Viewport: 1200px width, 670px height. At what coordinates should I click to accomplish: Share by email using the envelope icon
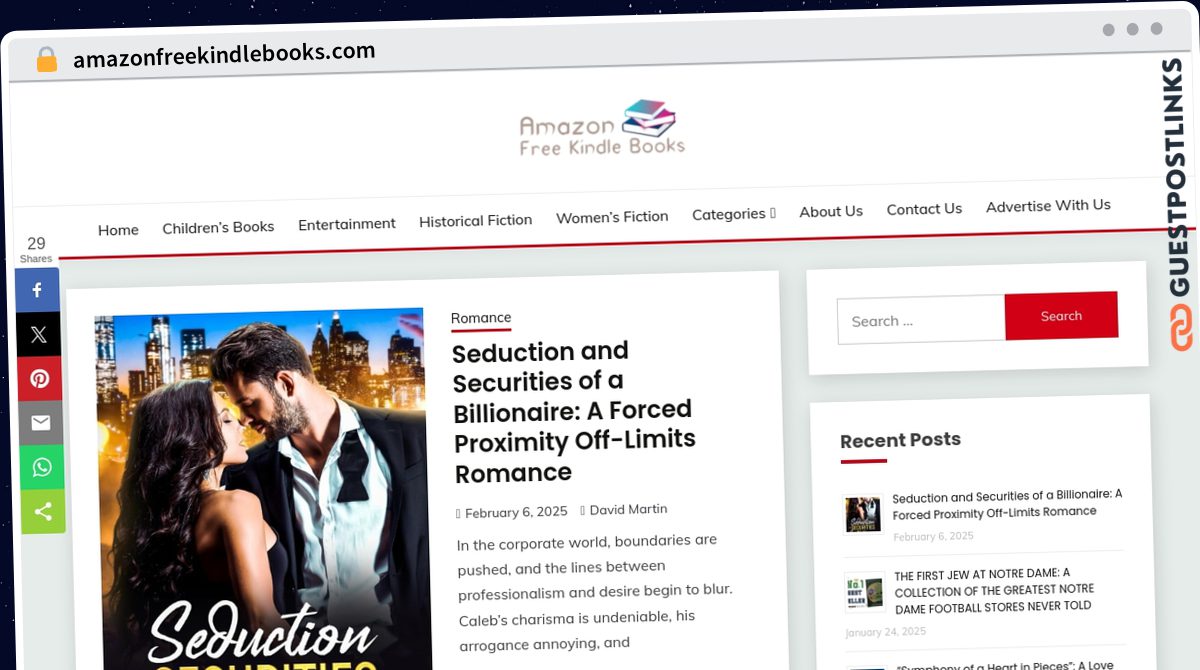pyautogui.click(x=40, y=423)
